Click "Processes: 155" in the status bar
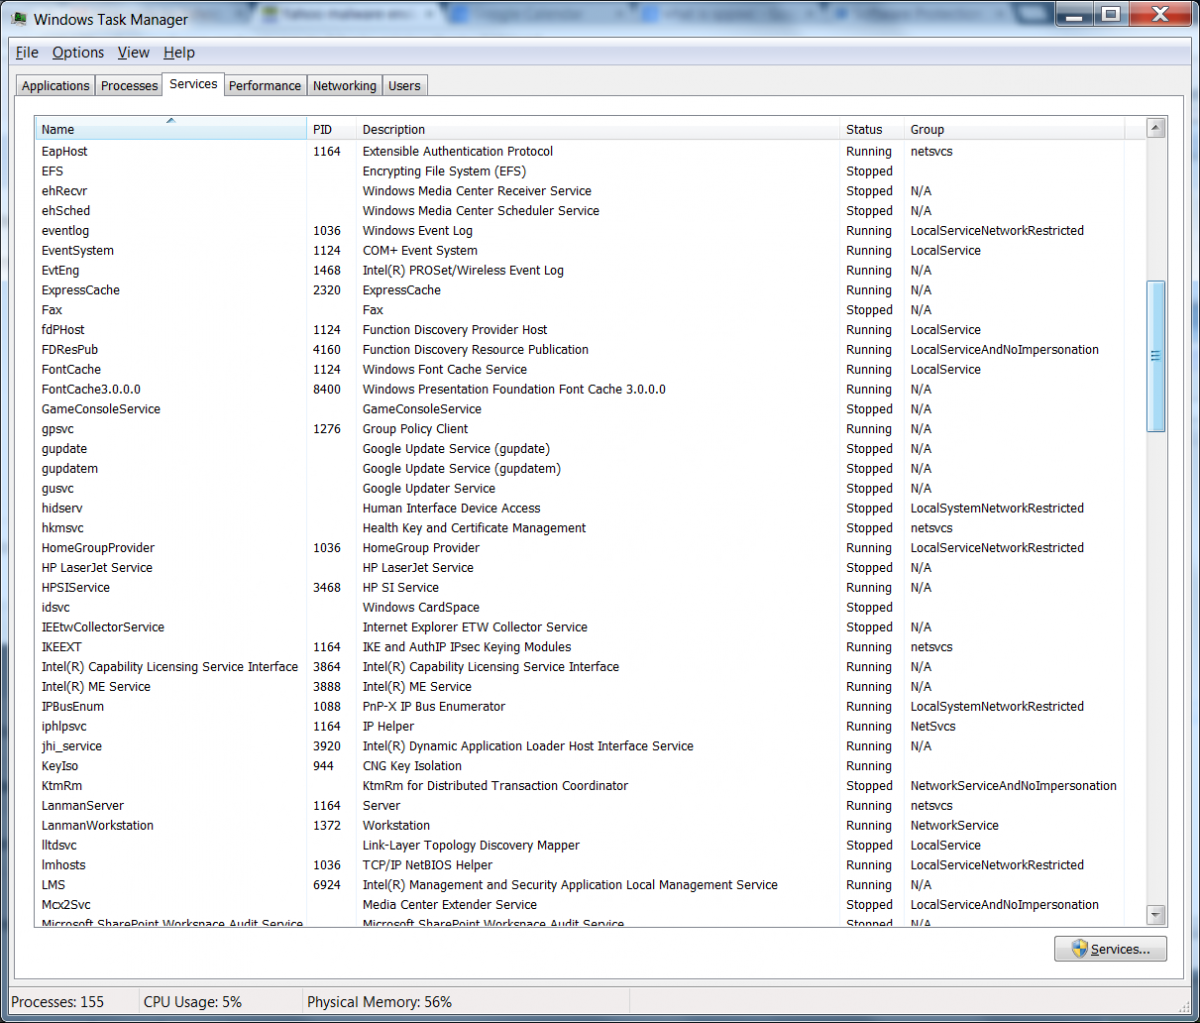The height and width of the screenshot is (1023, 1200). click(58, 1001)
